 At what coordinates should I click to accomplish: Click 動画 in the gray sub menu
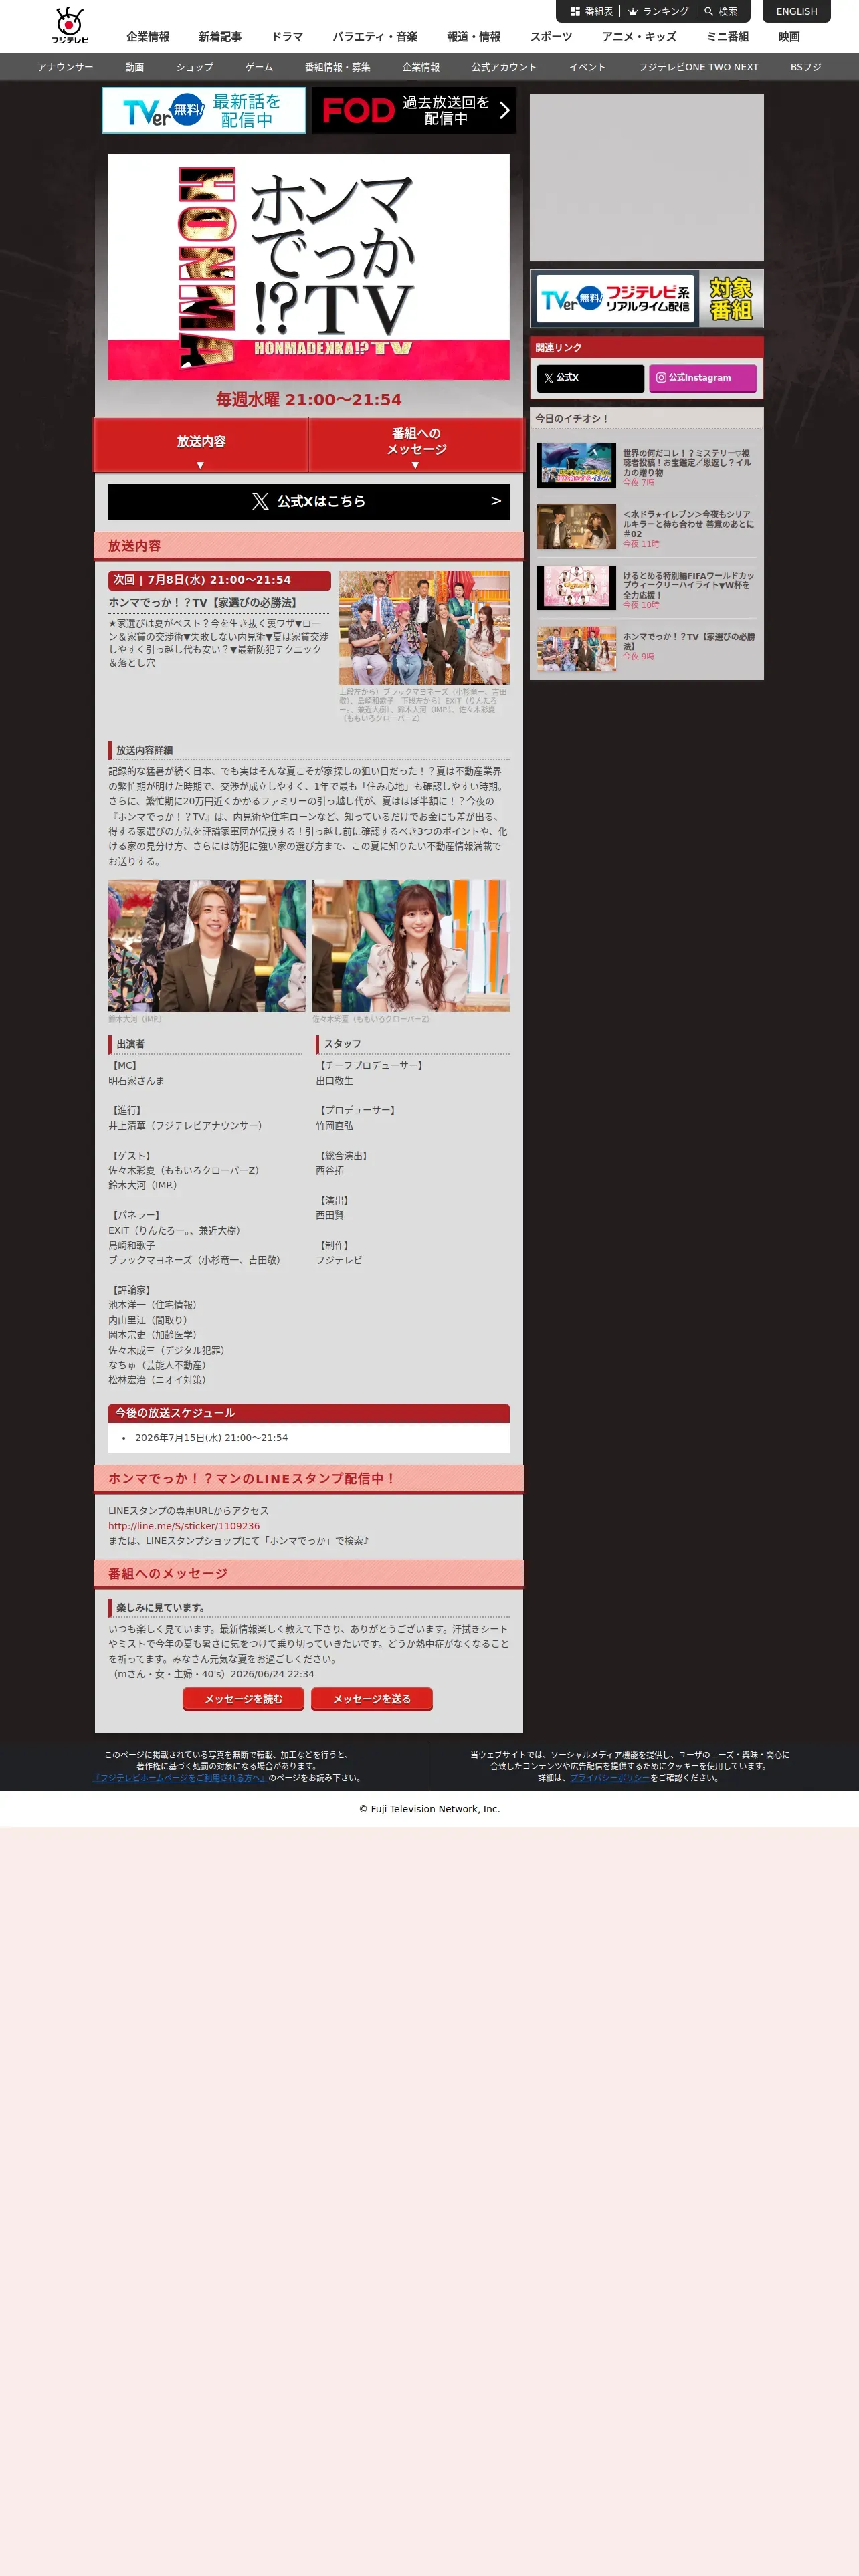tap(135, 67)
